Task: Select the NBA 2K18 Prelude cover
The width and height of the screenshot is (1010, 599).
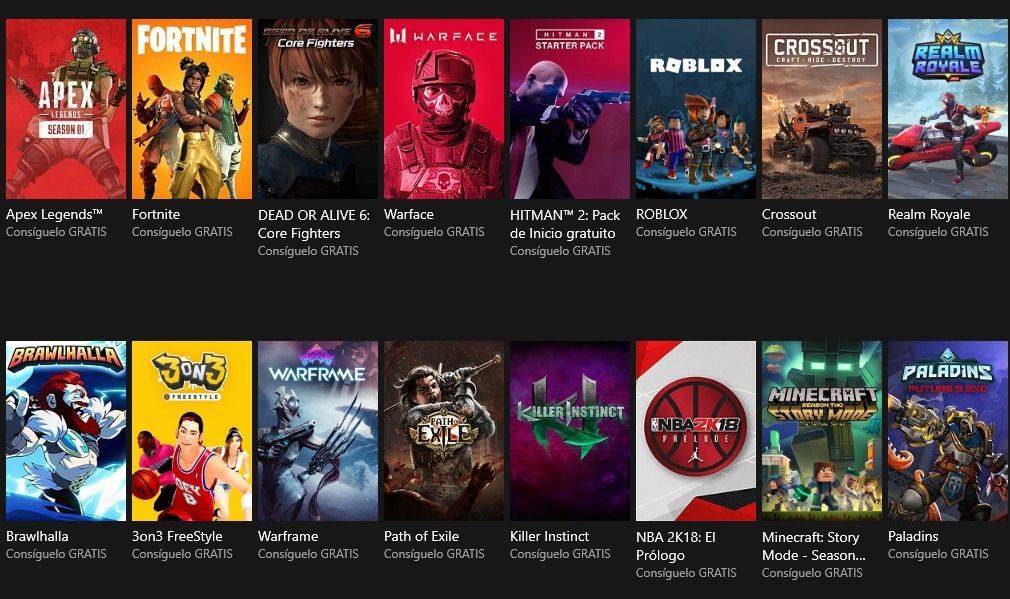Action: (x=696, y=431)
